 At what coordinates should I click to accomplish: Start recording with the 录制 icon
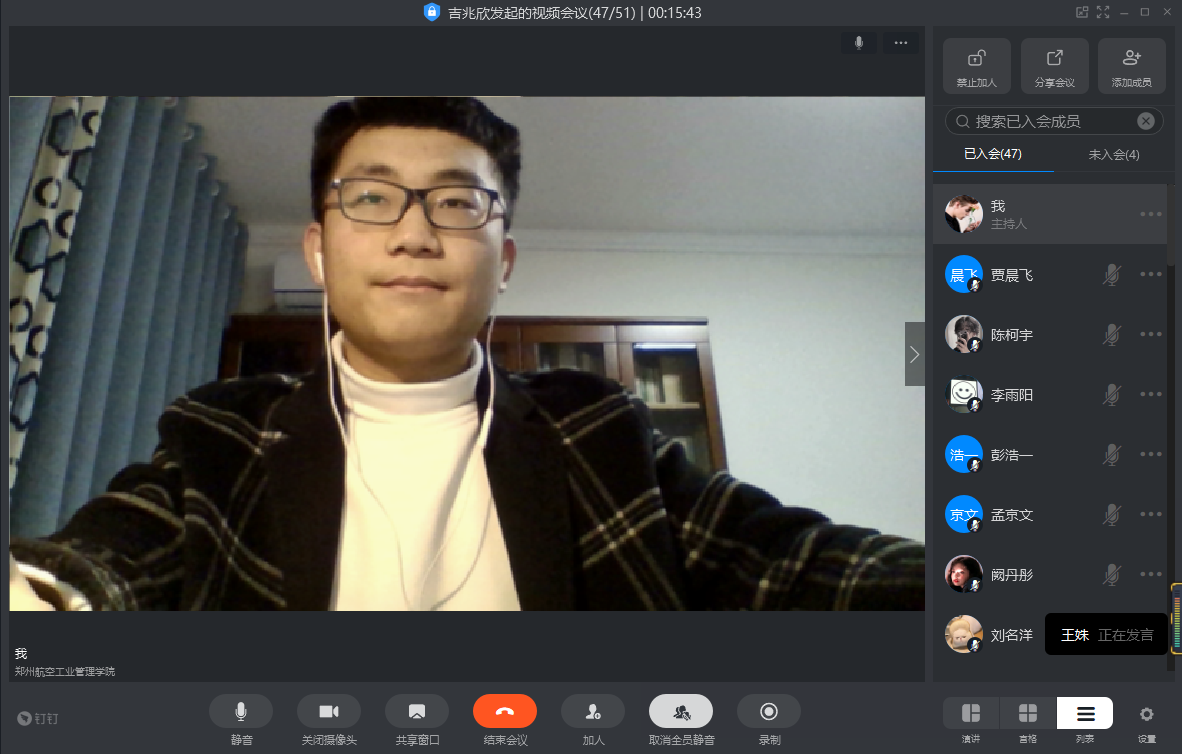768,711
